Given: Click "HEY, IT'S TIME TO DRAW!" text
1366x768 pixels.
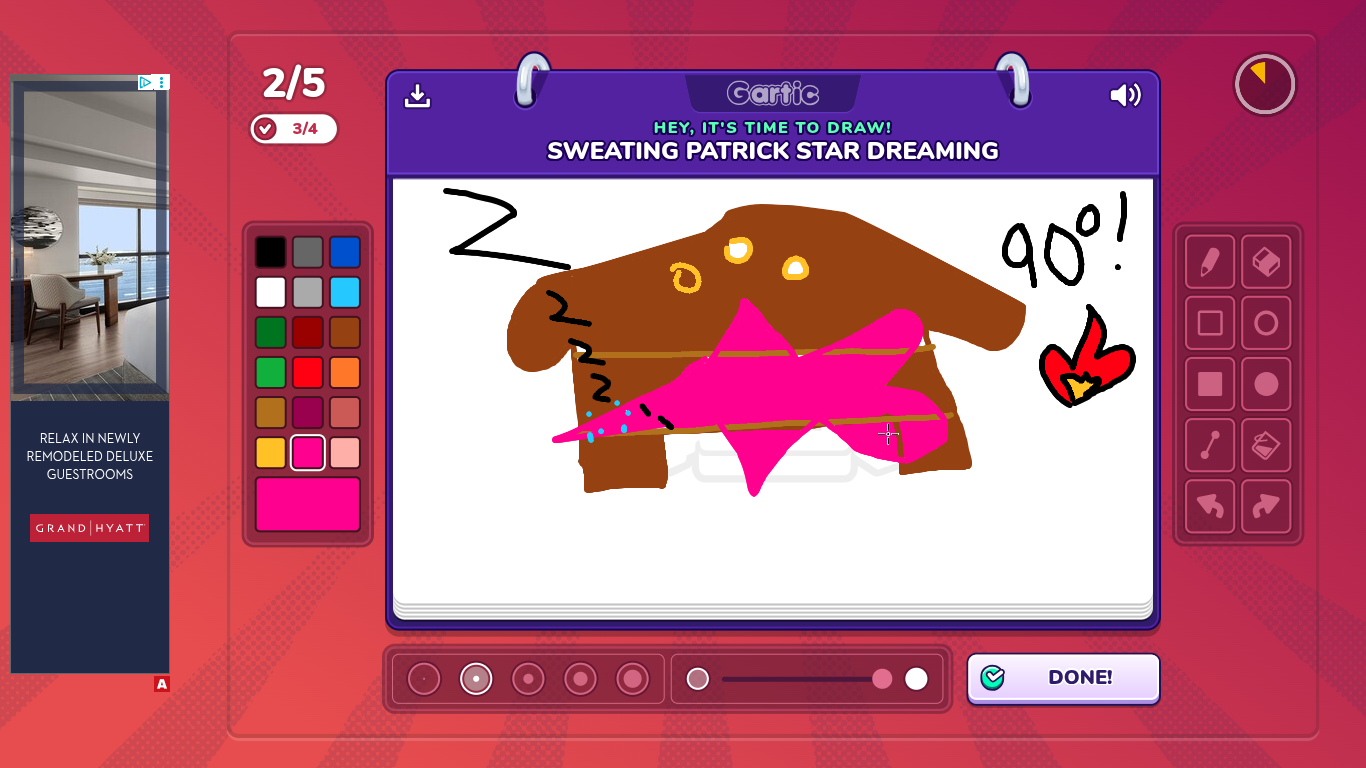Looking at the screenshot, I should pos(773,127).
